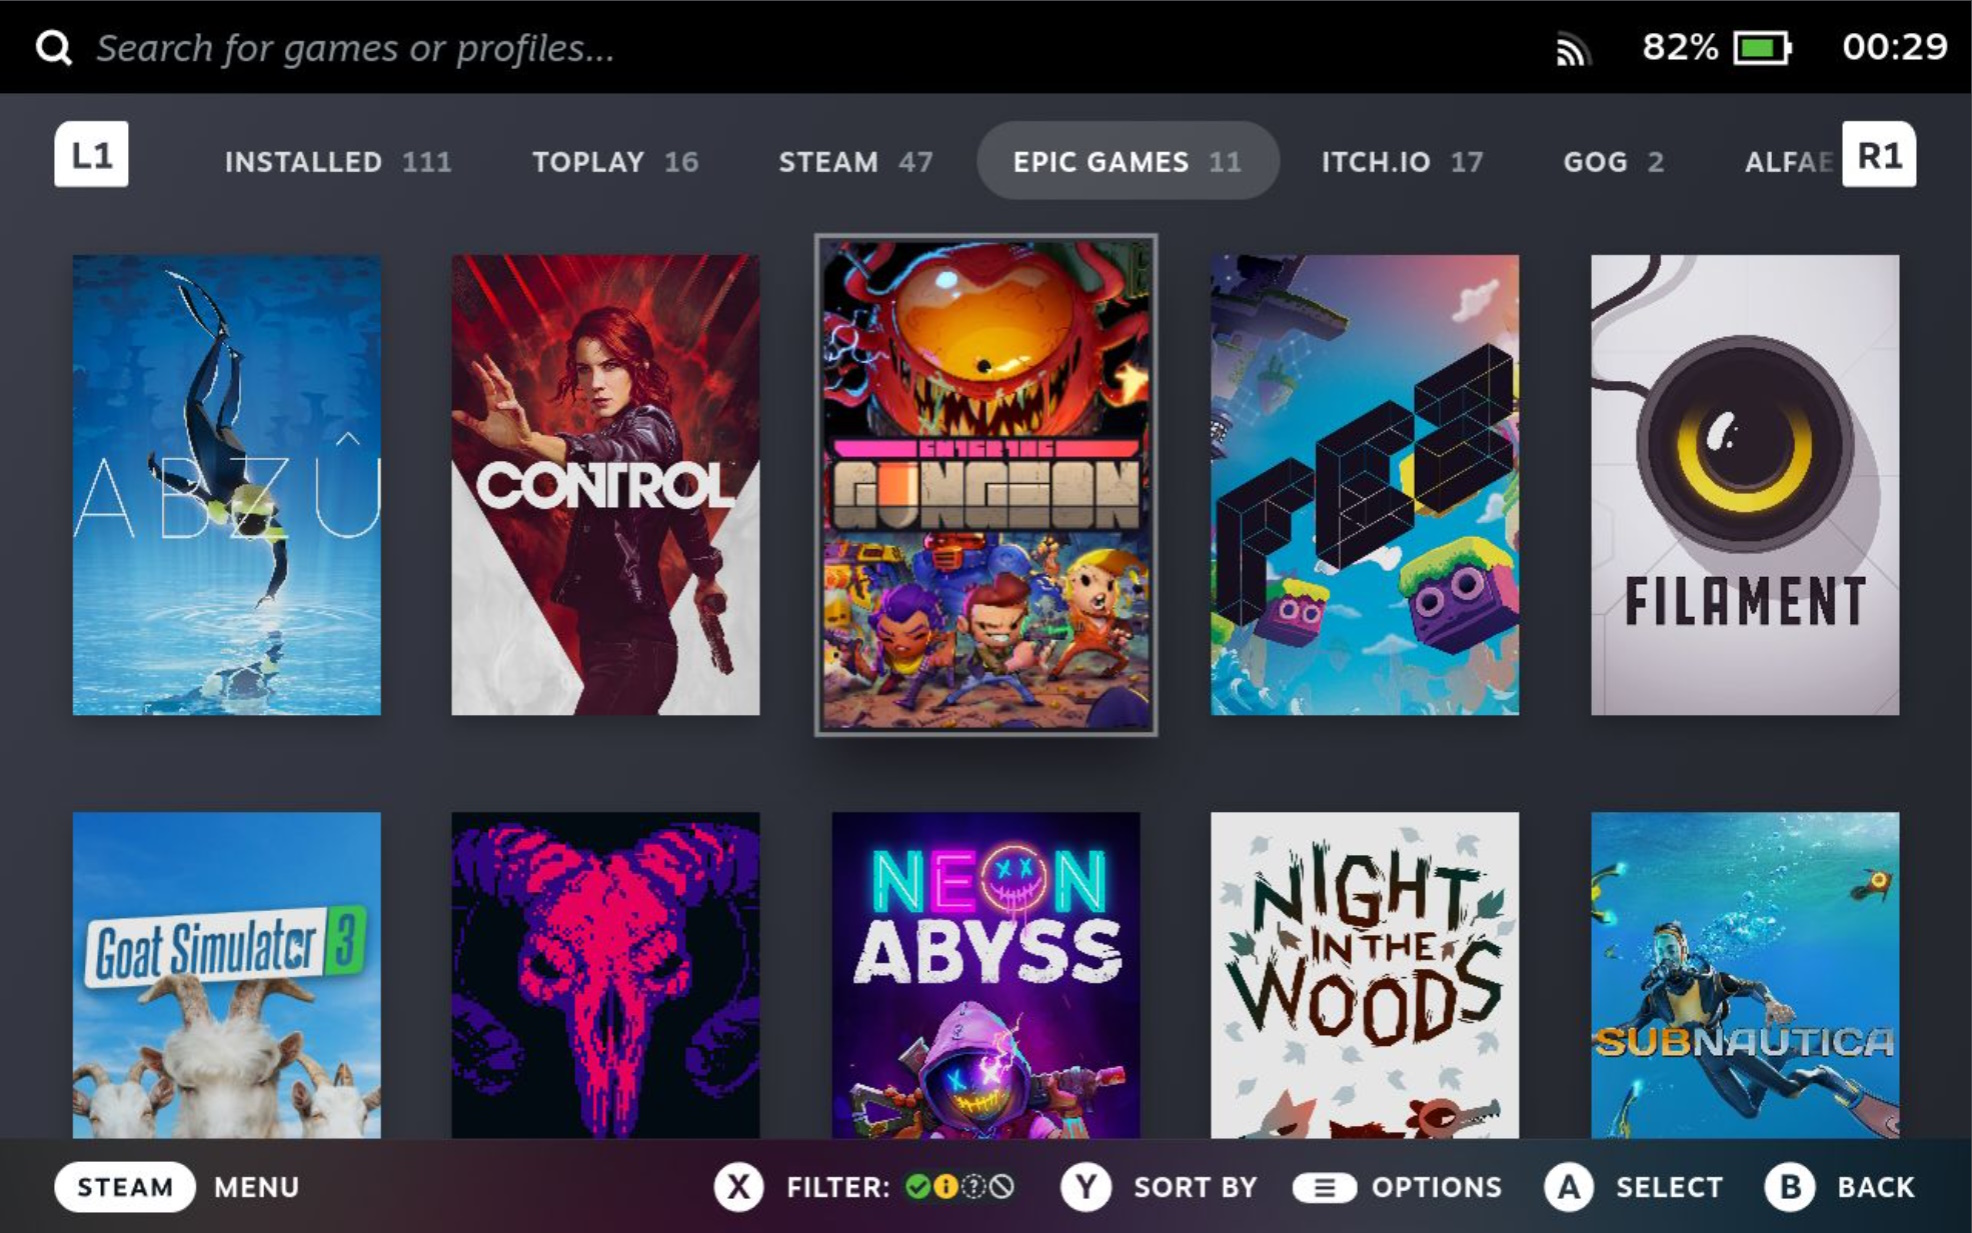Click the options menu button glyph
The width and height of the screenshot is (1972, 1233).
point(1324,1187)
